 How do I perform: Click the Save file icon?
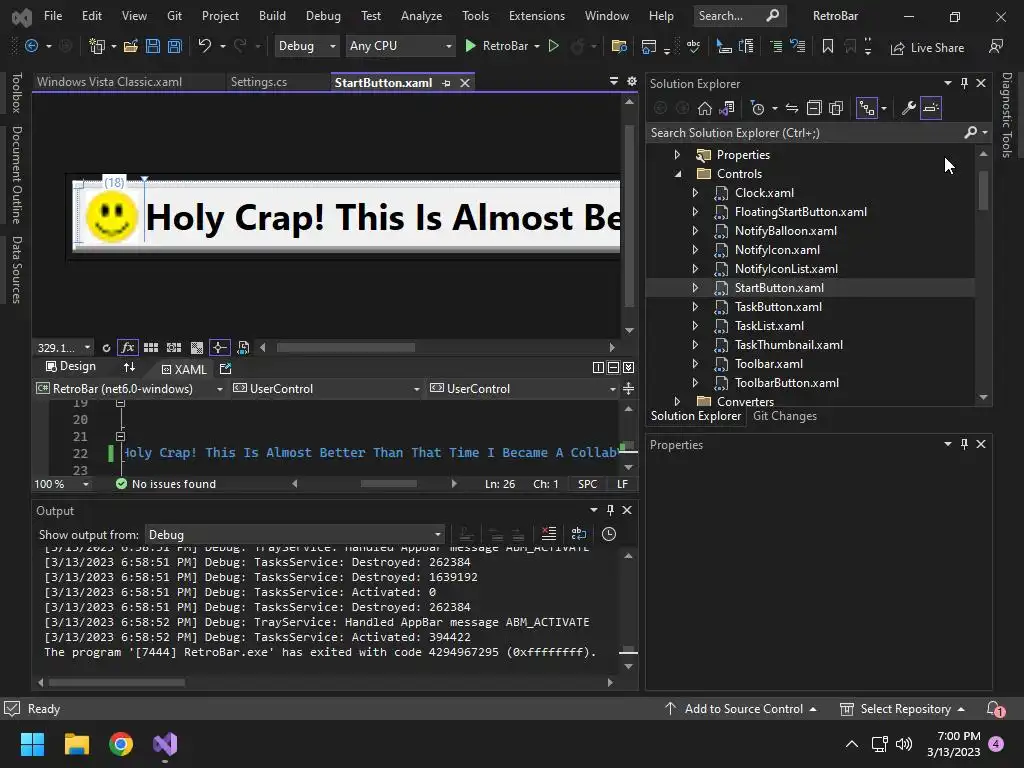pos(153,46)
